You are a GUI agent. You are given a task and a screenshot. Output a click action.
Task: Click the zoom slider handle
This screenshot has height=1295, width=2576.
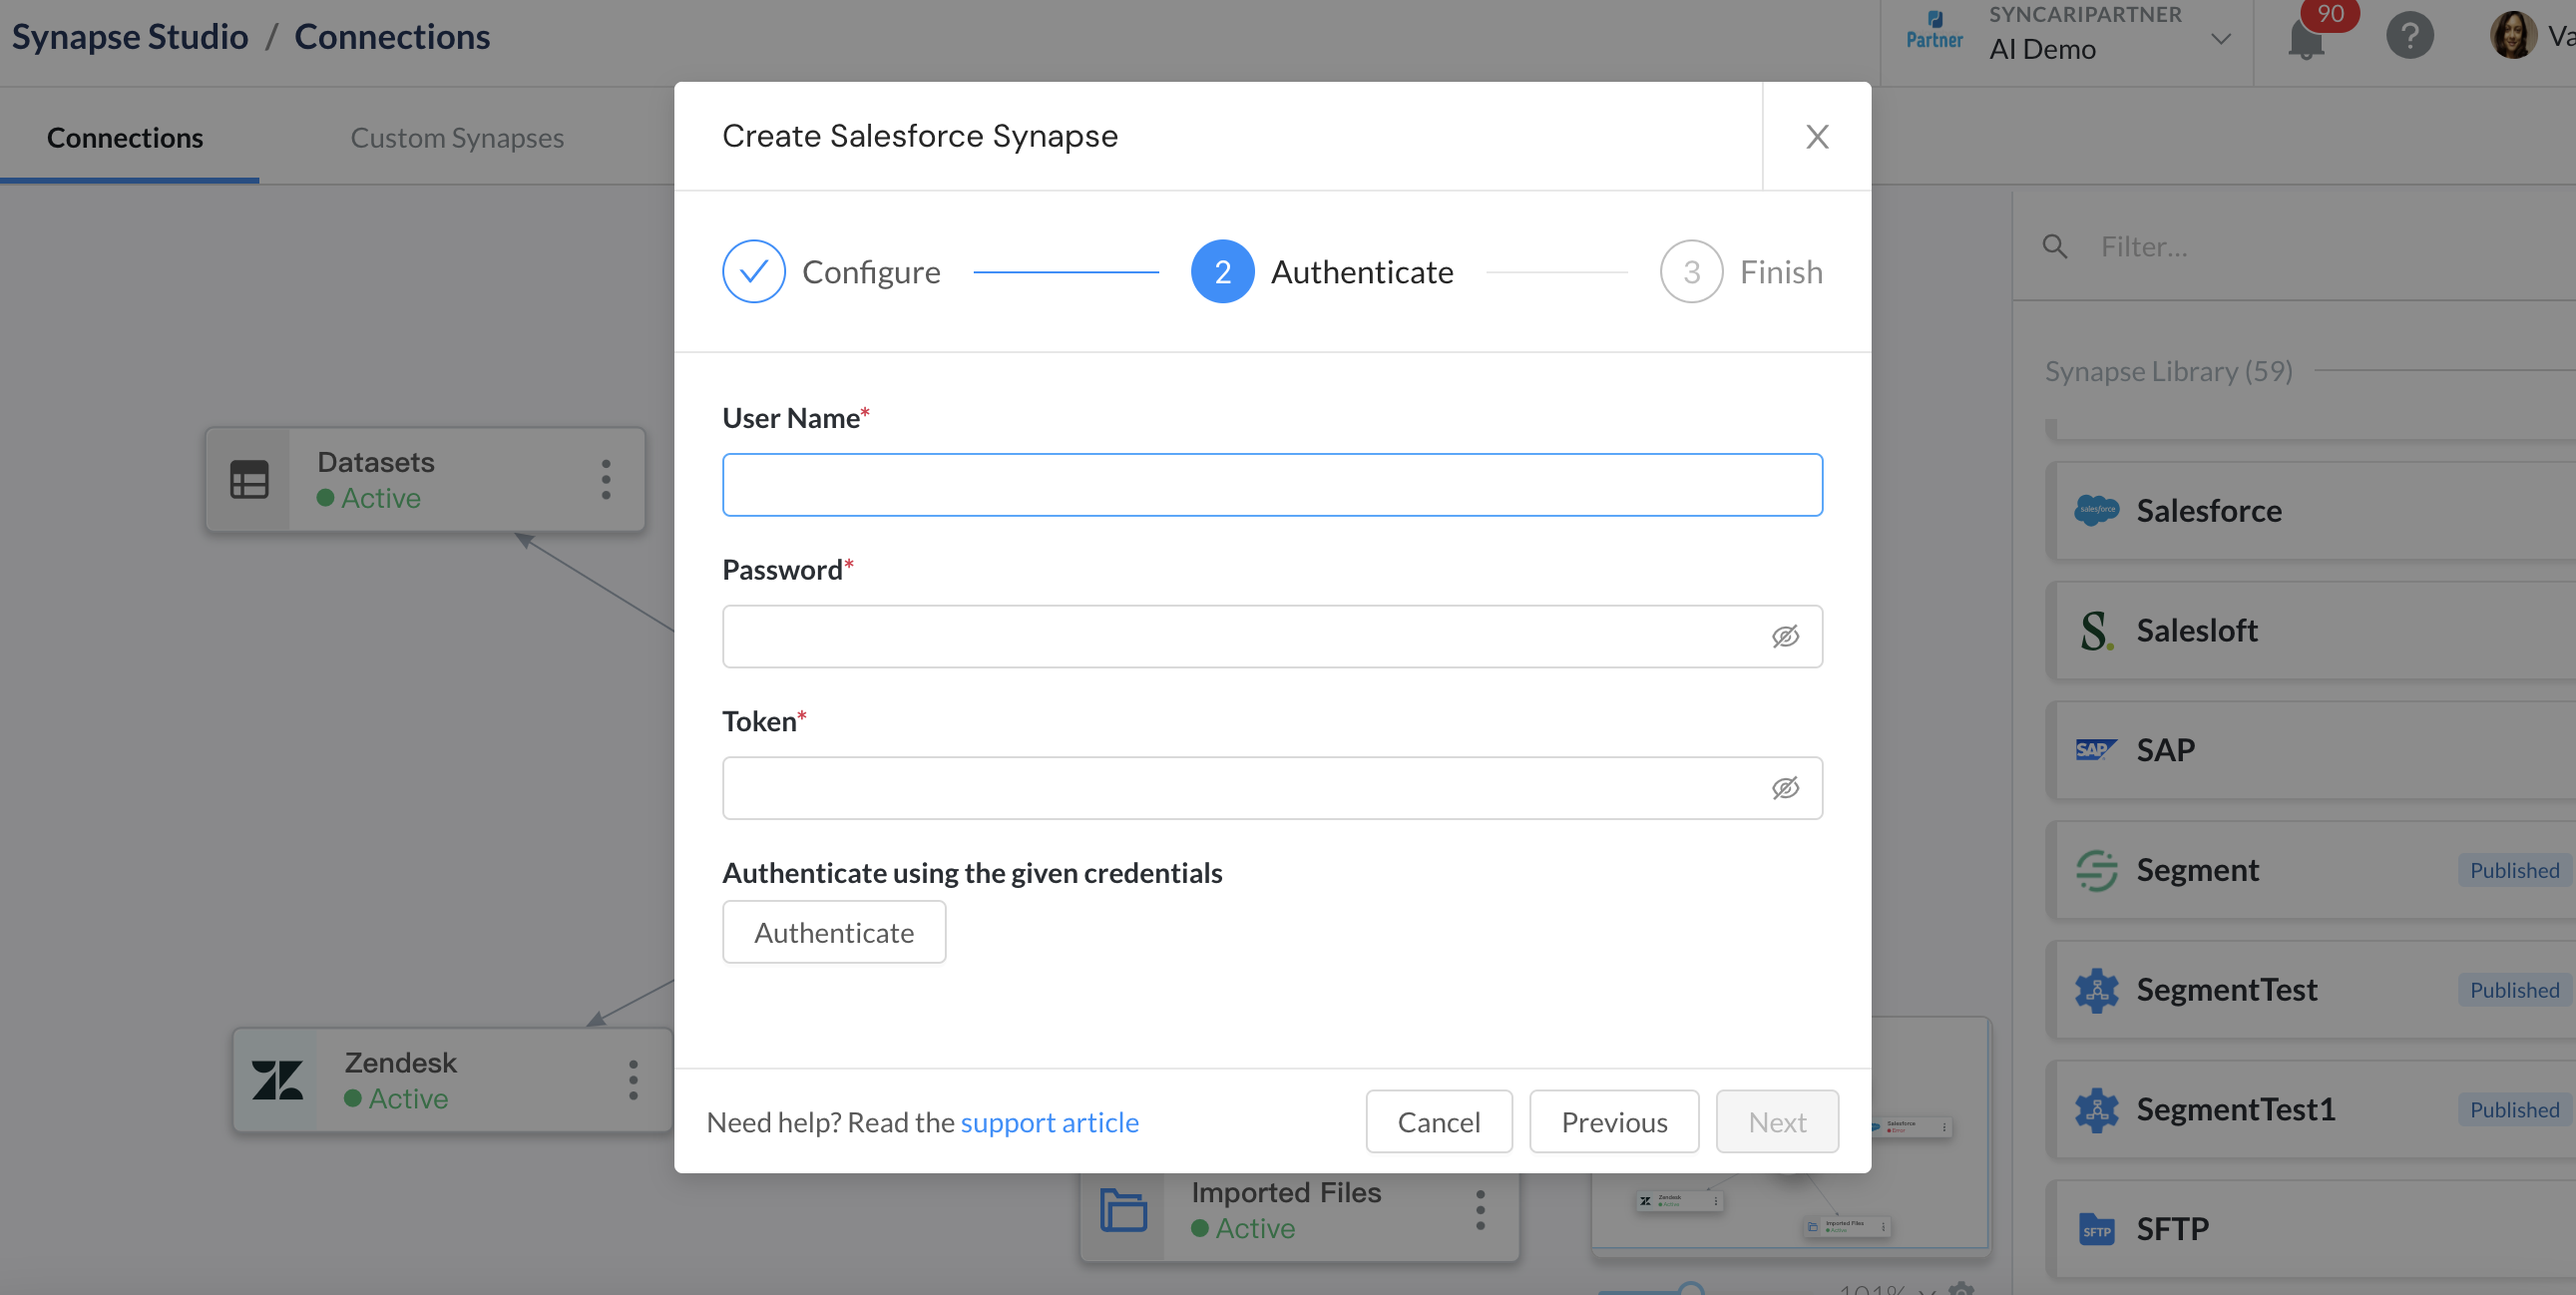[x=1690, y=1288]
